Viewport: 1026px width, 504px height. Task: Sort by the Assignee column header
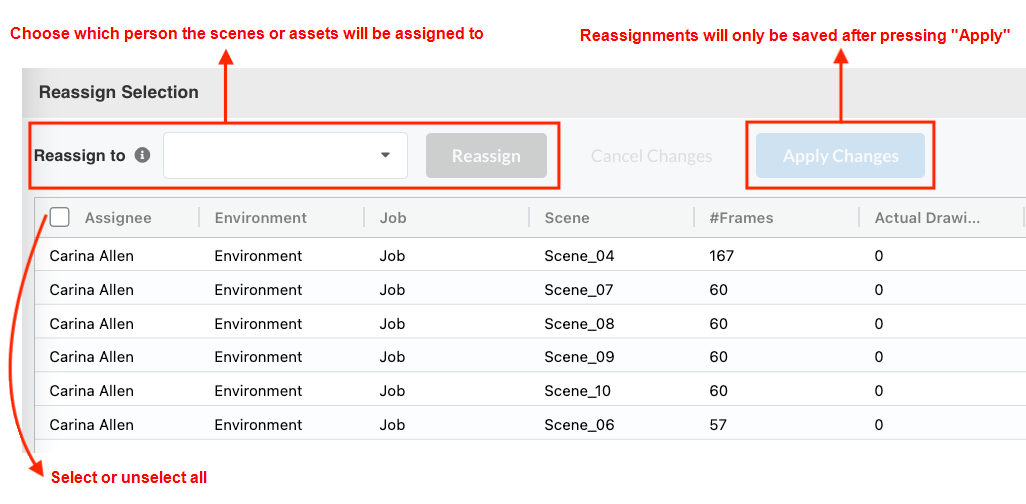[x=118, y=218]
